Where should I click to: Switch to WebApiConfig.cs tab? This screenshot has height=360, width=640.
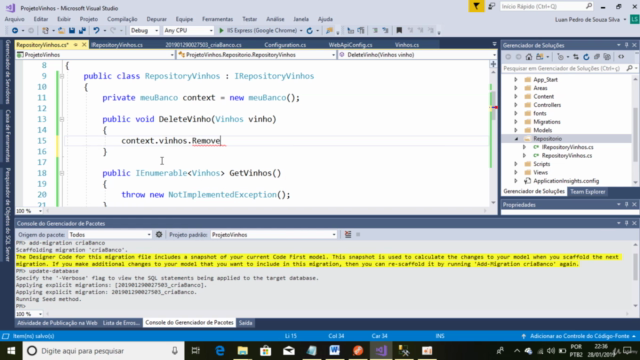click(350, 45)
